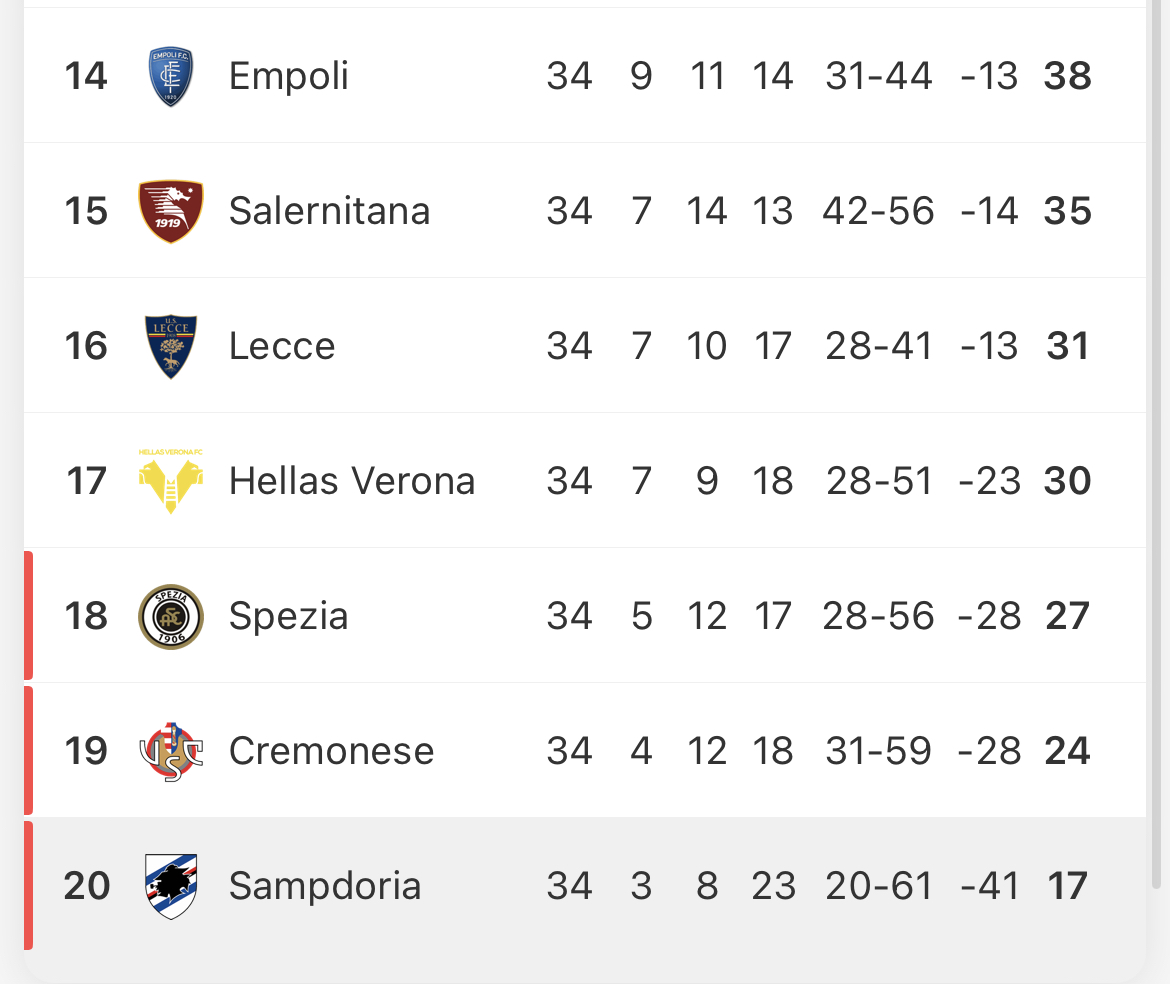The image size is (1170, 984).
Task: Select the highlighted Sampdoria team name
Action: click(x=325, y=886)
